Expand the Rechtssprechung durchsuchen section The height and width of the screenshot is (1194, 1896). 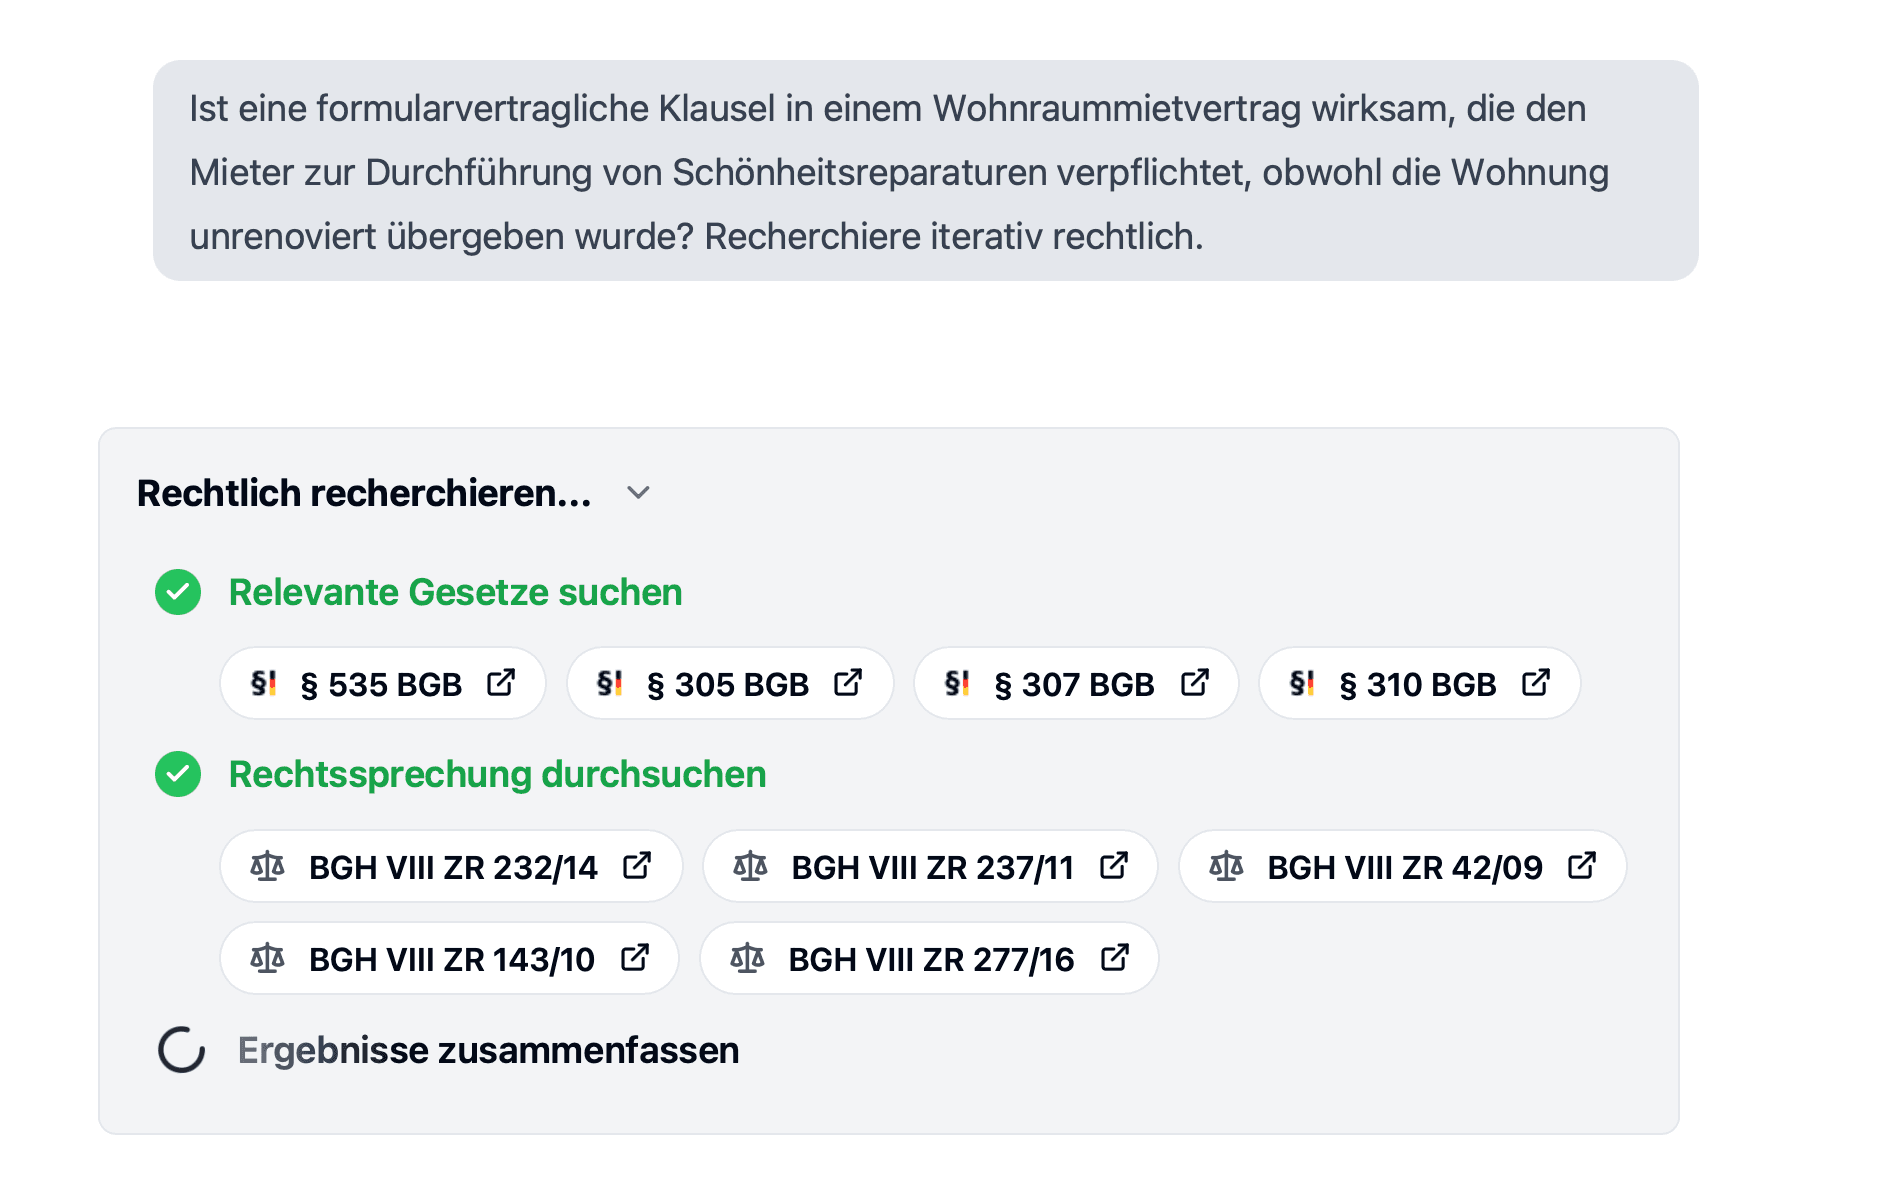[x=498, y=774]
